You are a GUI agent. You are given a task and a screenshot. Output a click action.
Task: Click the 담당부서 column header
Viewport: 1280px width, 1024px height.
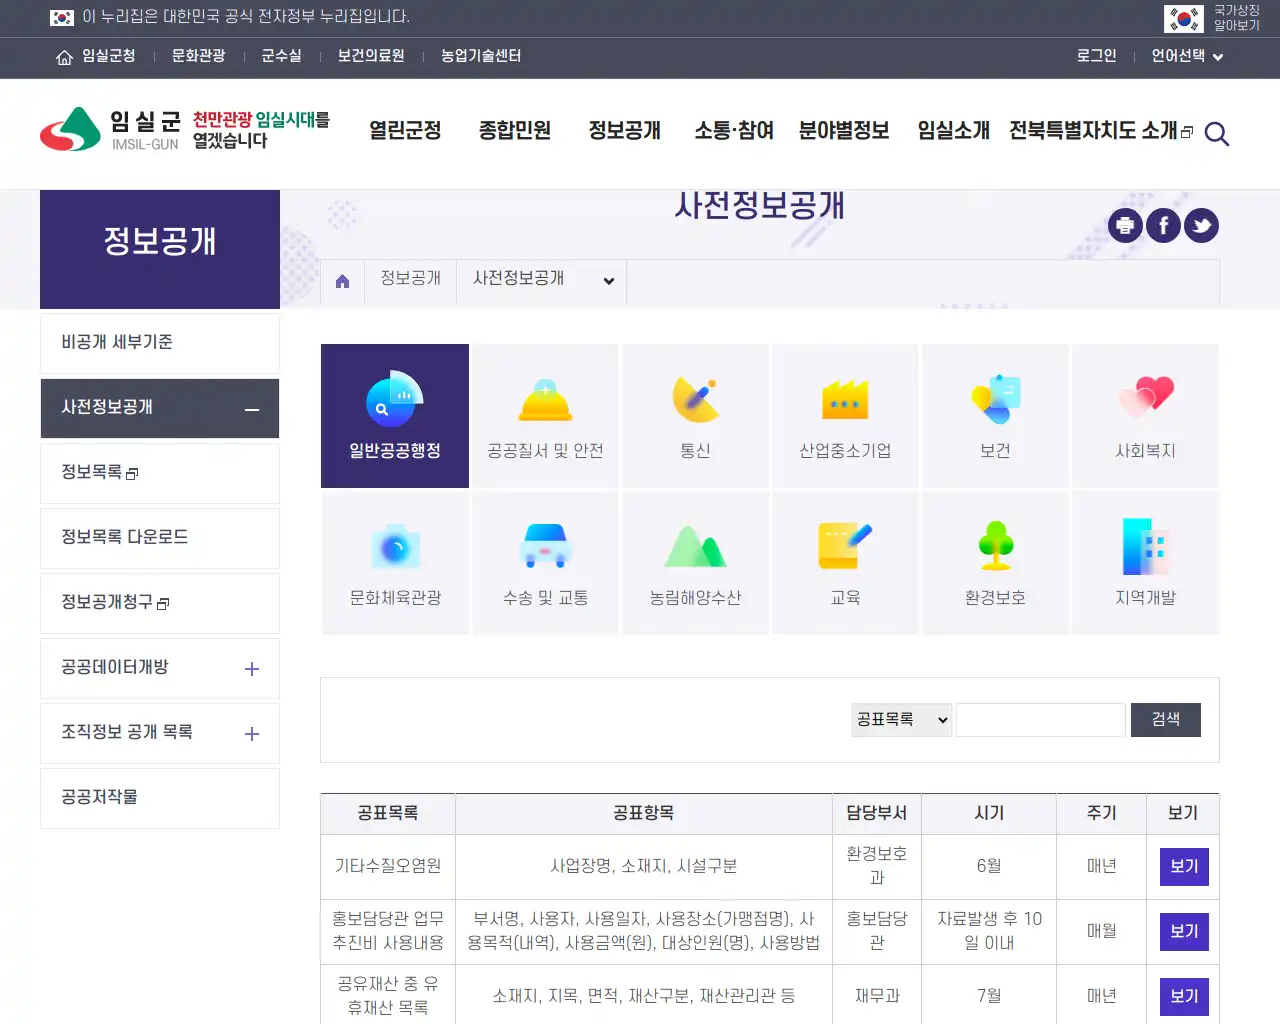coord(877,814)
